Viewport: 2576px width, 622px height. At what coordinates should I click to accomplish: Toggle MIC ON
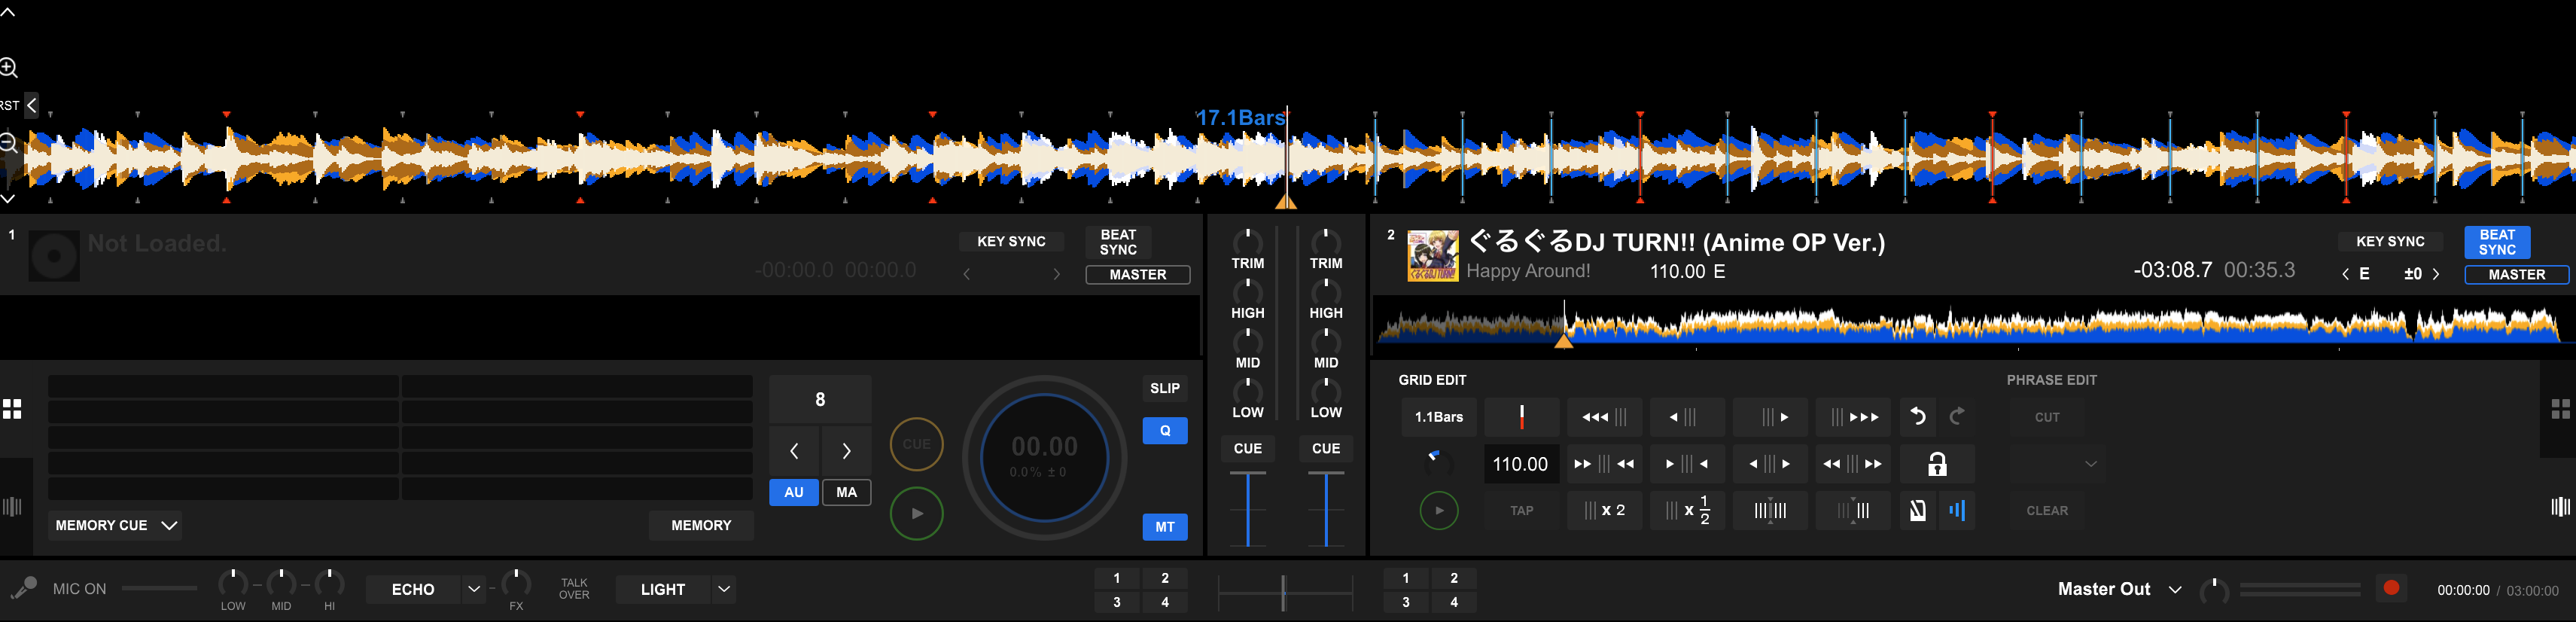pos(79,589)
